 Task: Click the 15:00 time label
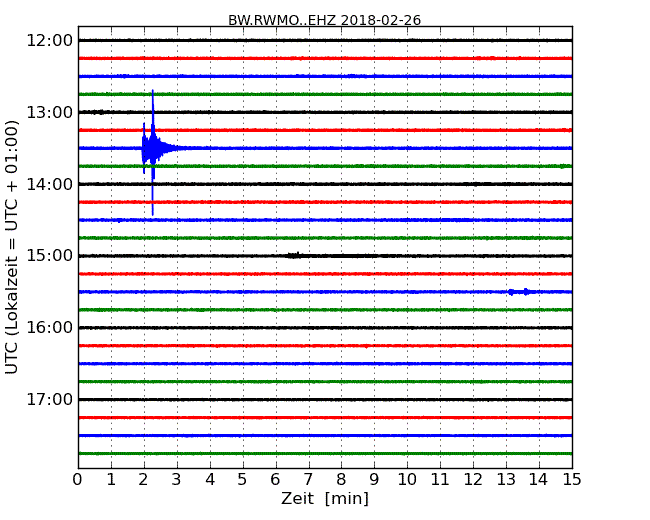50,256
